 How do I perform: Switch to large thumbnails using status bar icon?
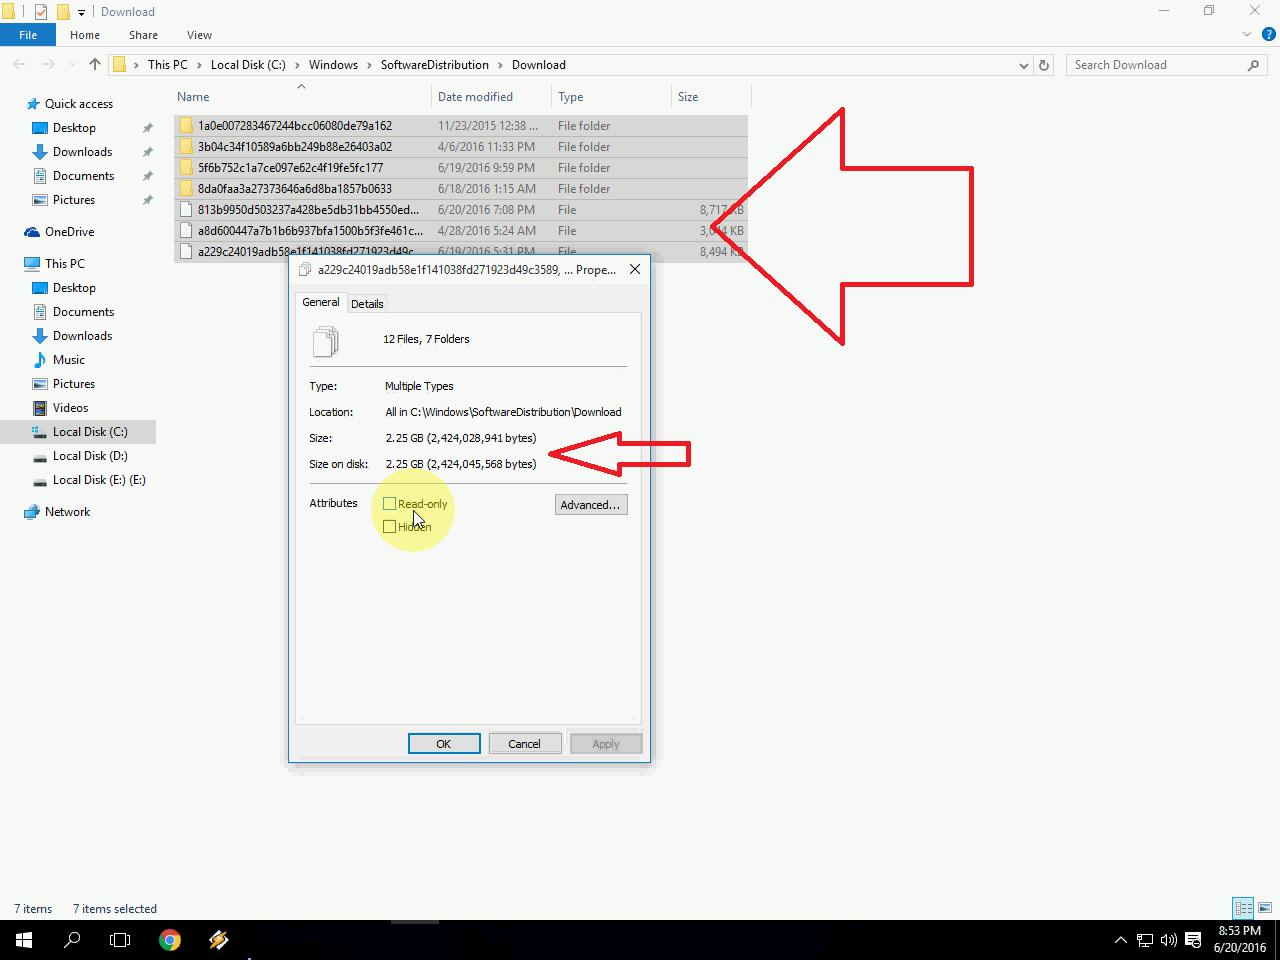(1263, 908)
